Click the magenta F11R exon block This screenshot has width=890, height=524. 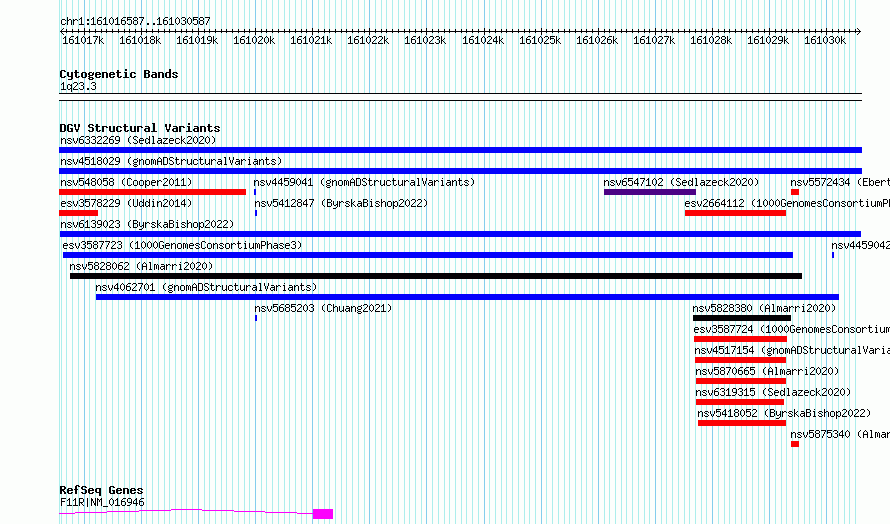pos(323,514)
